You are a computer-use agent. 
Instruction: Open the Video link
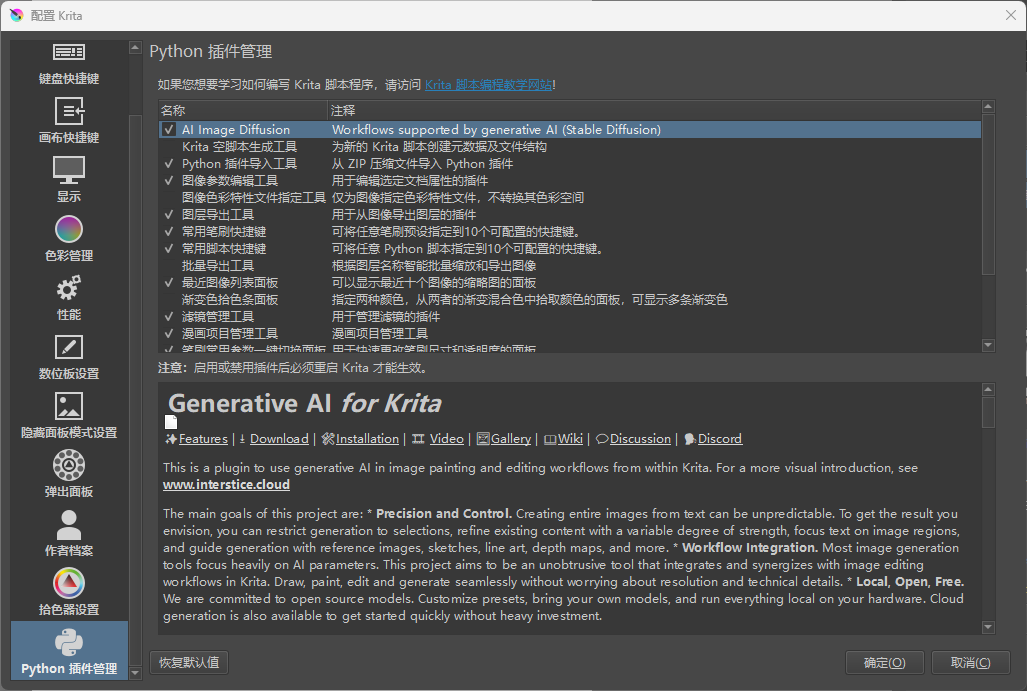[447, 439]
